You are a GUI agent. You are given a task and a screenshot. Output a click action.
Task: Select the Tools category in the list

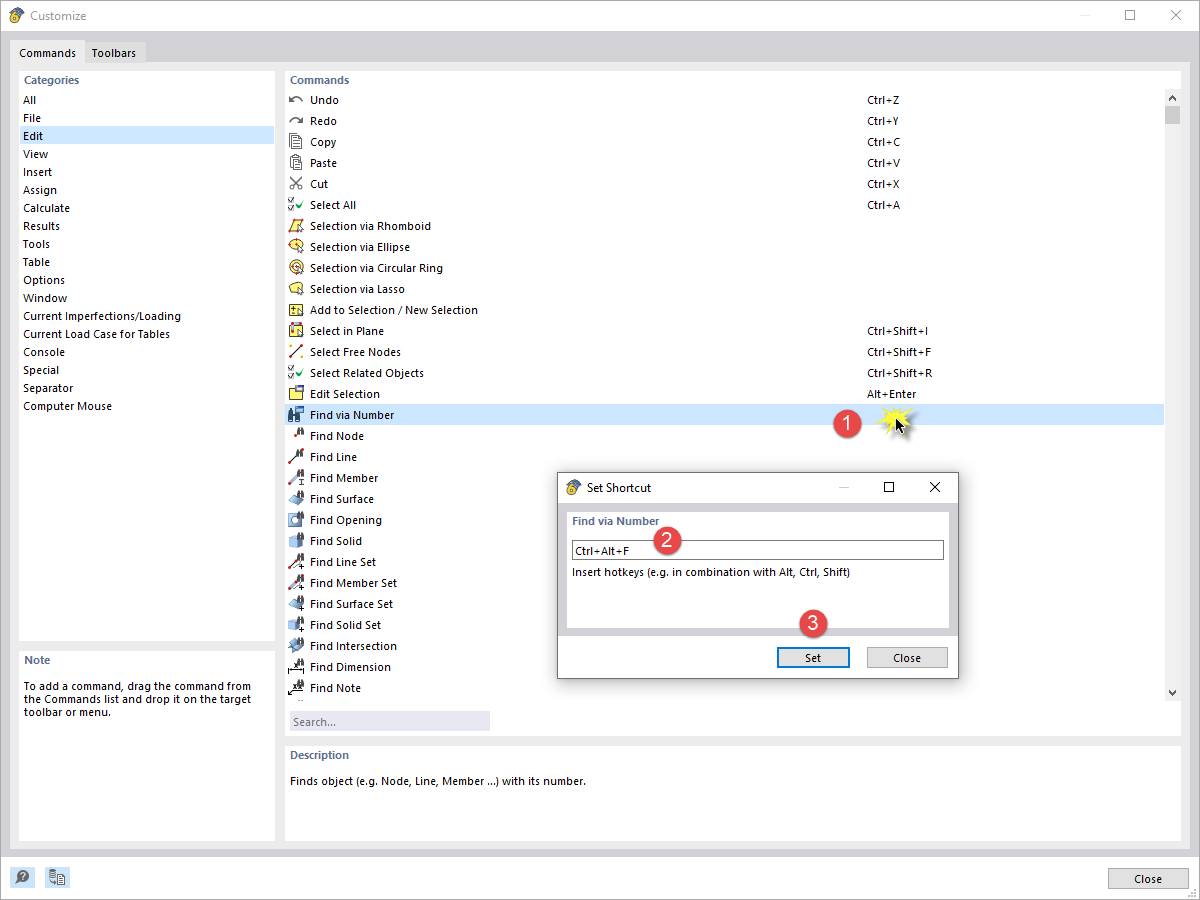tap(35, 243)
